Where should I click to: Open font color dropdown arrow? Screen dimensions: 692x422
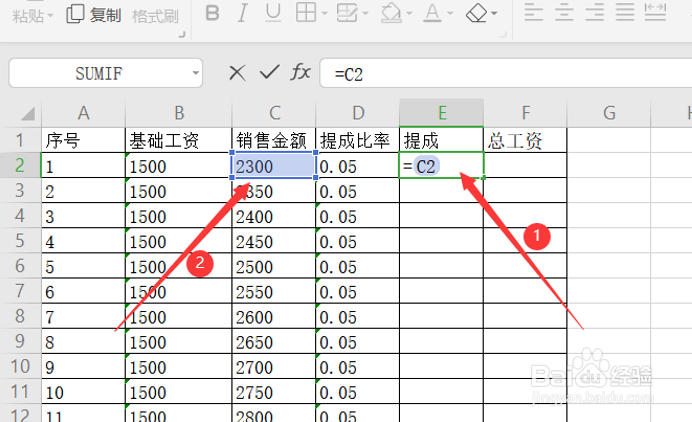[450, 13]
